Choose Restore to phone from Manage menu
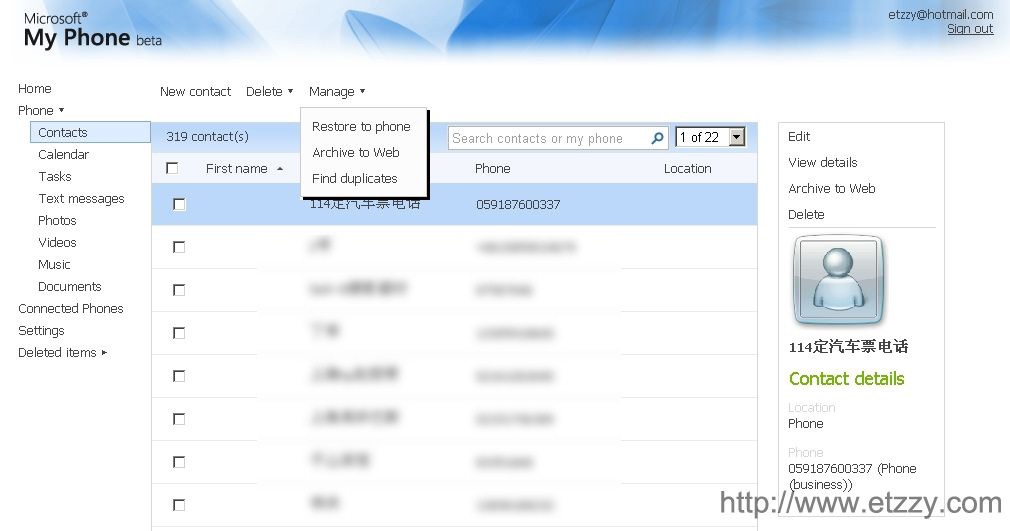 click(x=361, y=126)
